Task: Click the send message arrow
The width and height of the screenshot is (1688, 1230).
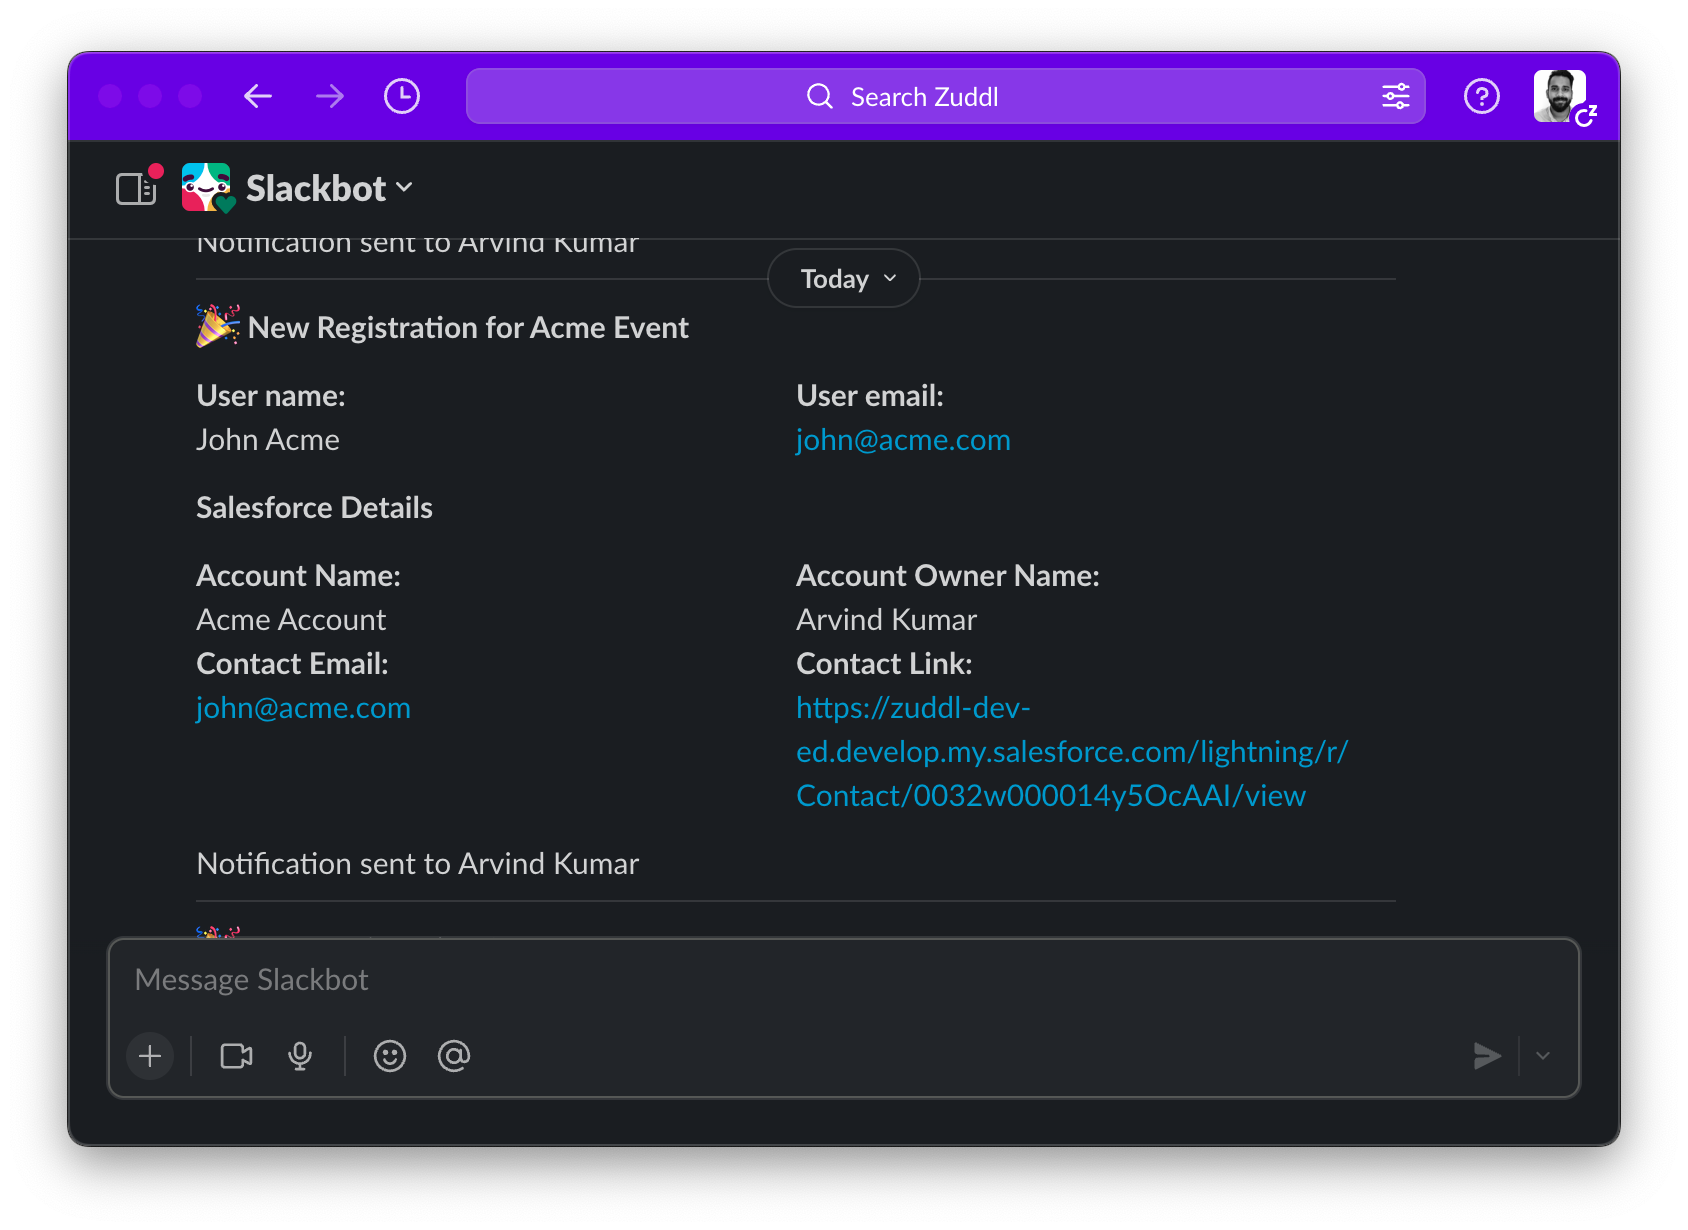Action: point(1487,1056)
